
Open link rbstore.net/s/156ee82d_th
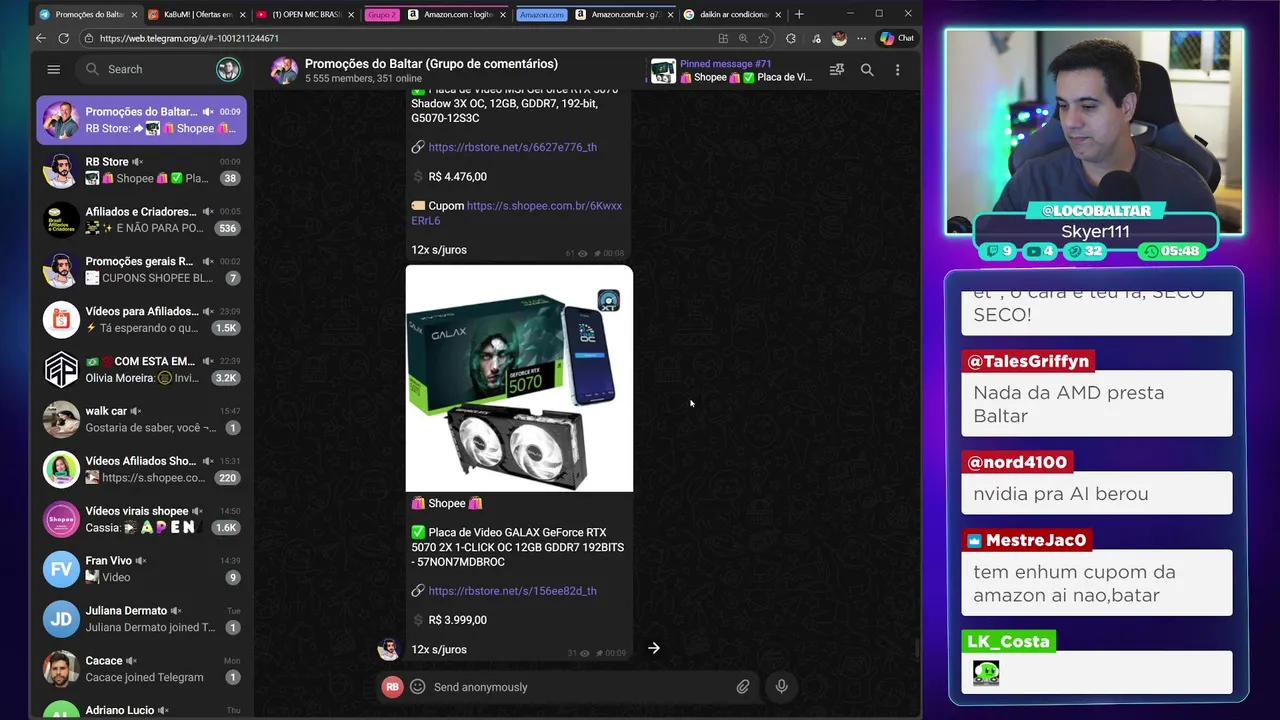pyautogui.click(x=512, y=591)
